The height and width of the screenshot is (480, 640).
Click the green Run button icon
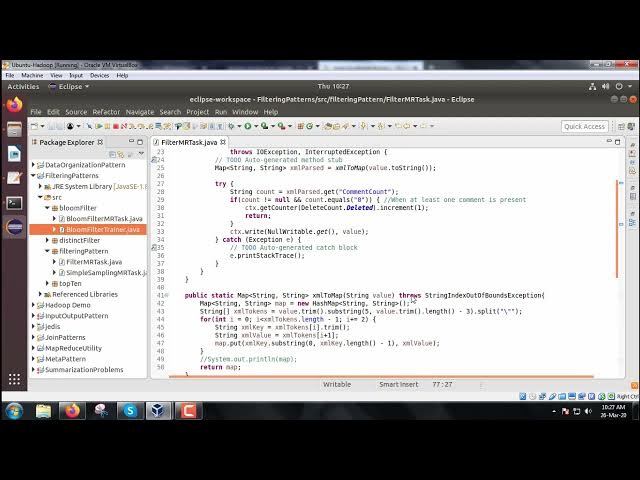pos(248,126)
